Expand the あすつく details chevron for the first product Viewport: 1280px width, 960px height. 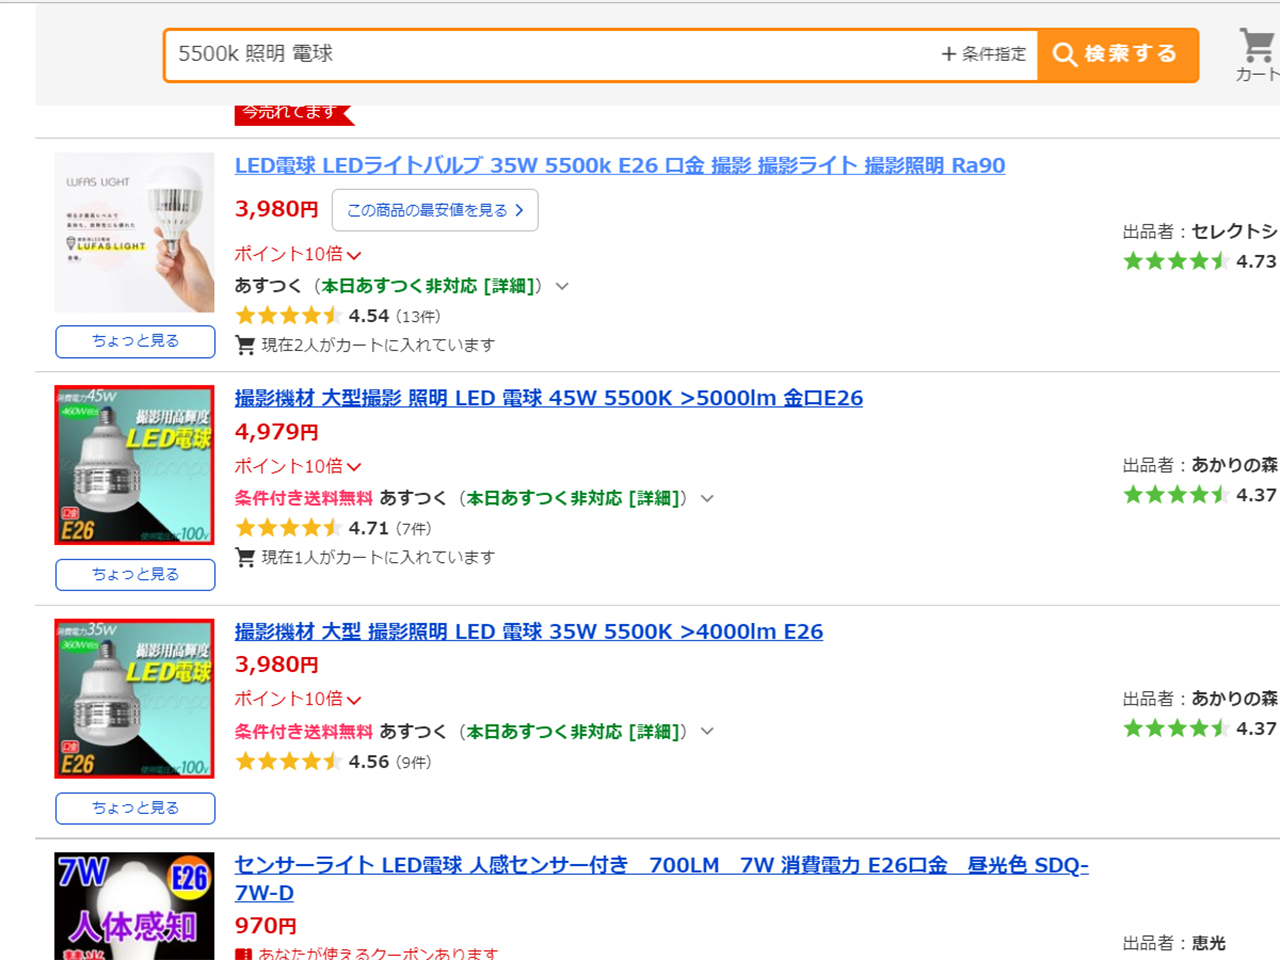[x=562, y=286]
